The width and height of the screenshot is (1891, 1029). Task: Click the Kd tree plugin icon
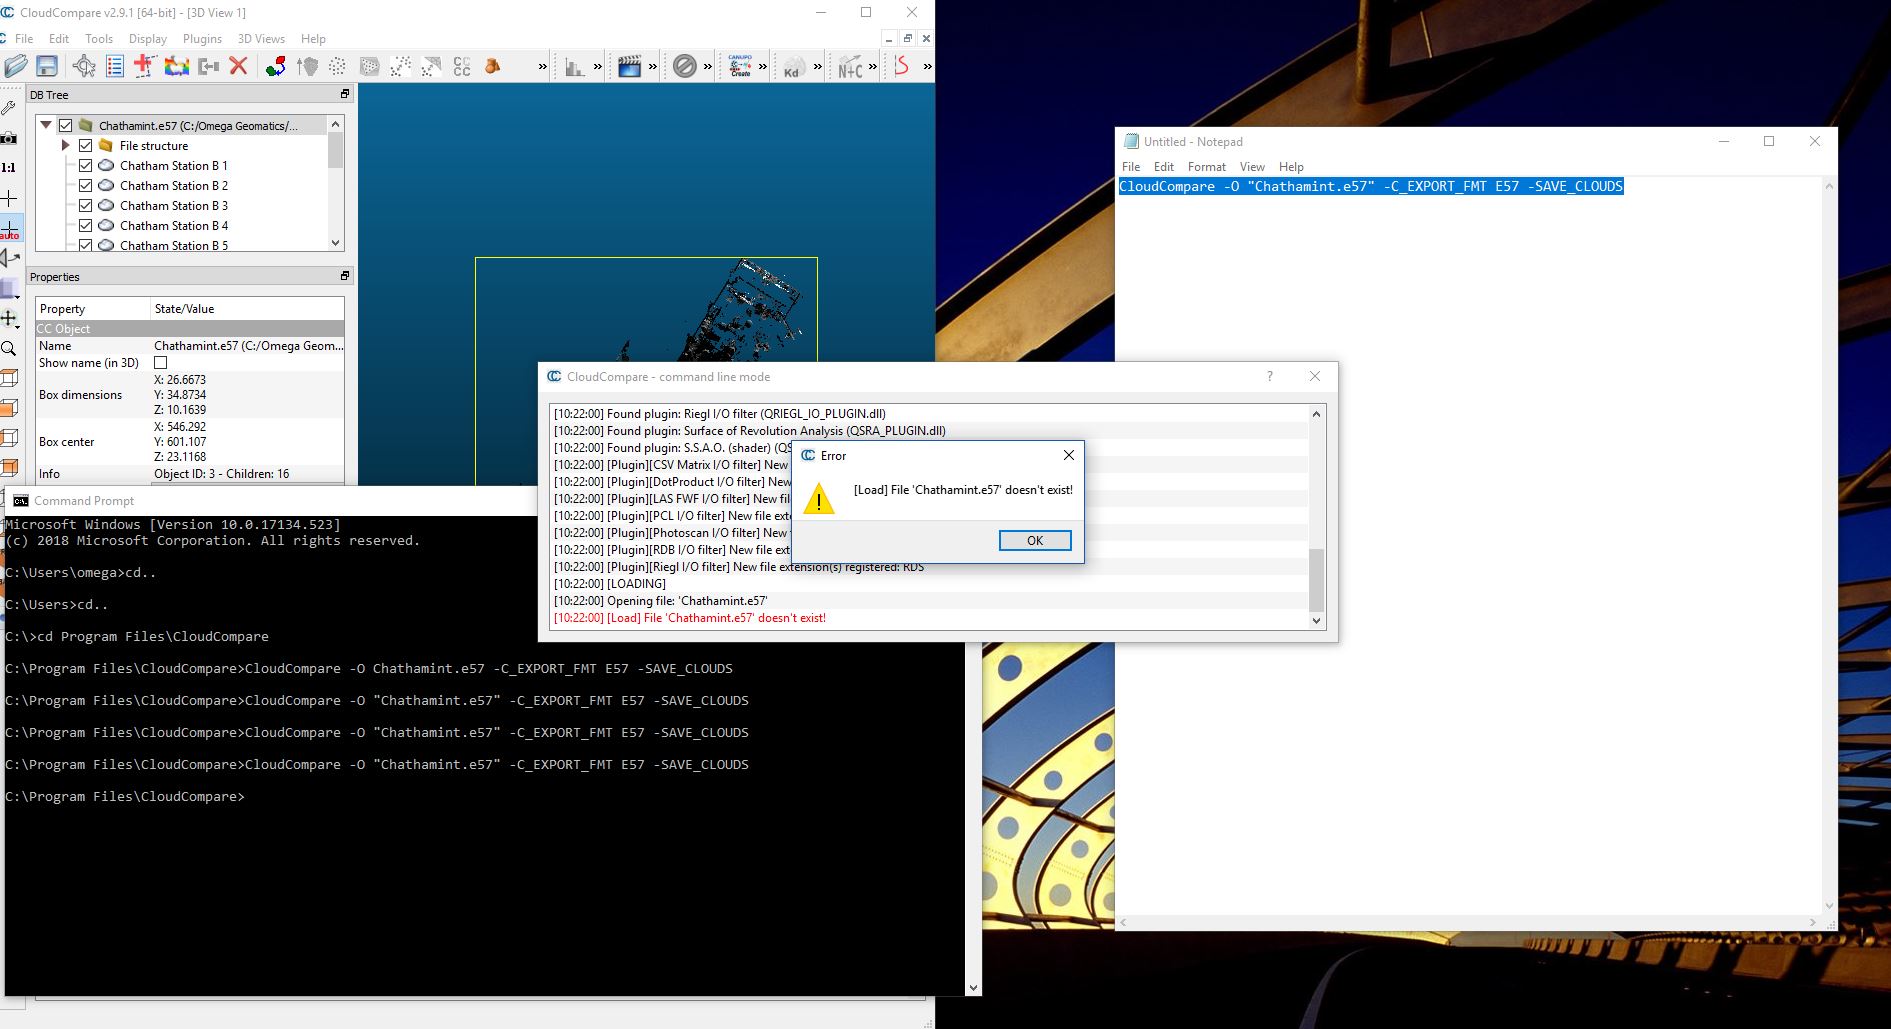[x=793, y=67]
